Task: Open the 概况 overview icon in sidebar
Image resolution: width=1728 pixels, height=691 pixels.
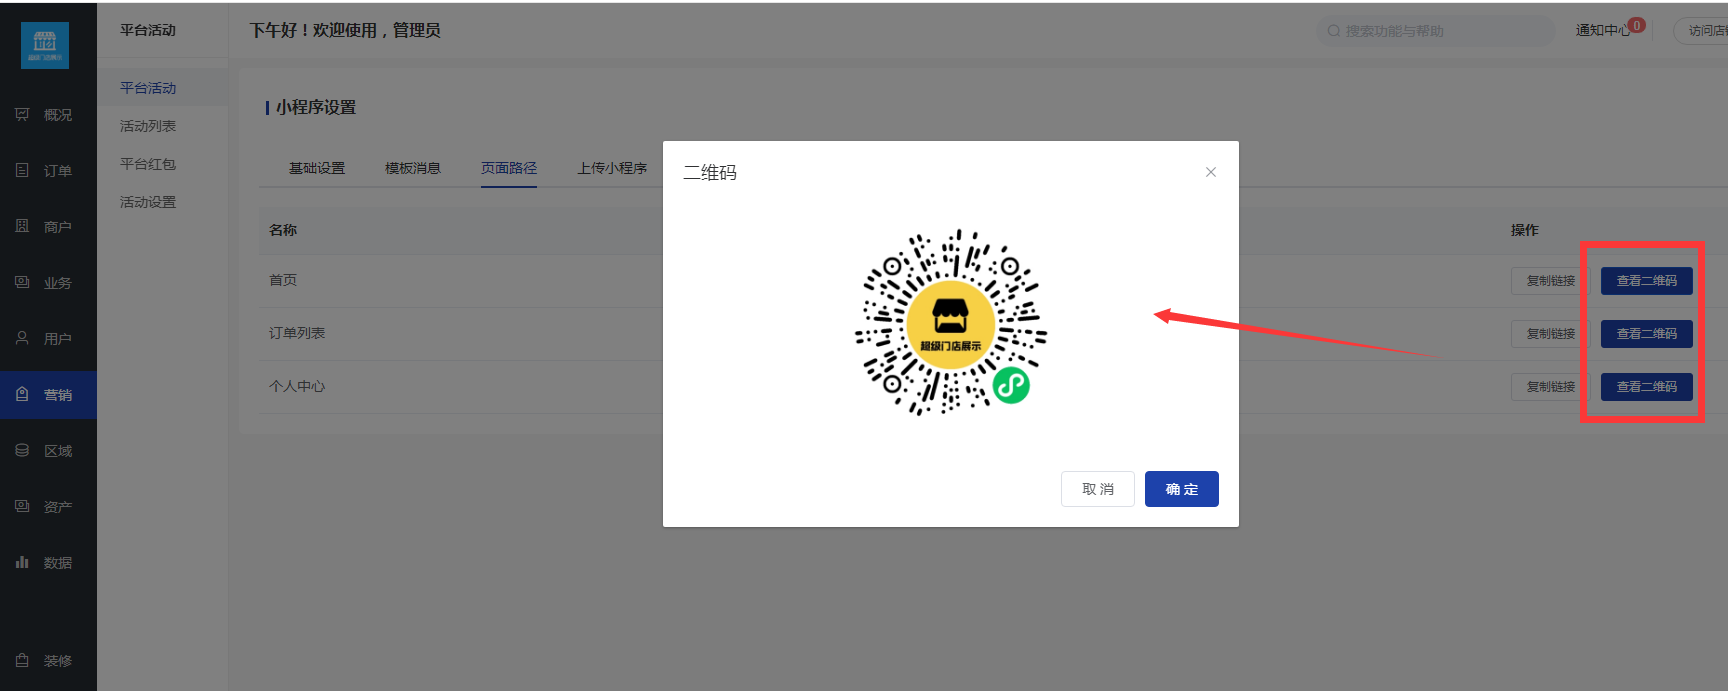Action: (x=22, y=115)
